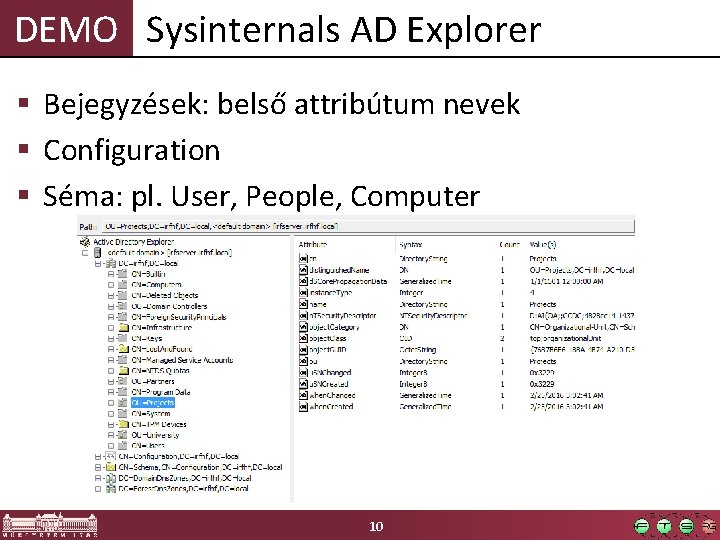Toggle the OU=Partners tree expander
Image resolution: width=720 pixels, height=540 pixels.
tap(111, 382)
